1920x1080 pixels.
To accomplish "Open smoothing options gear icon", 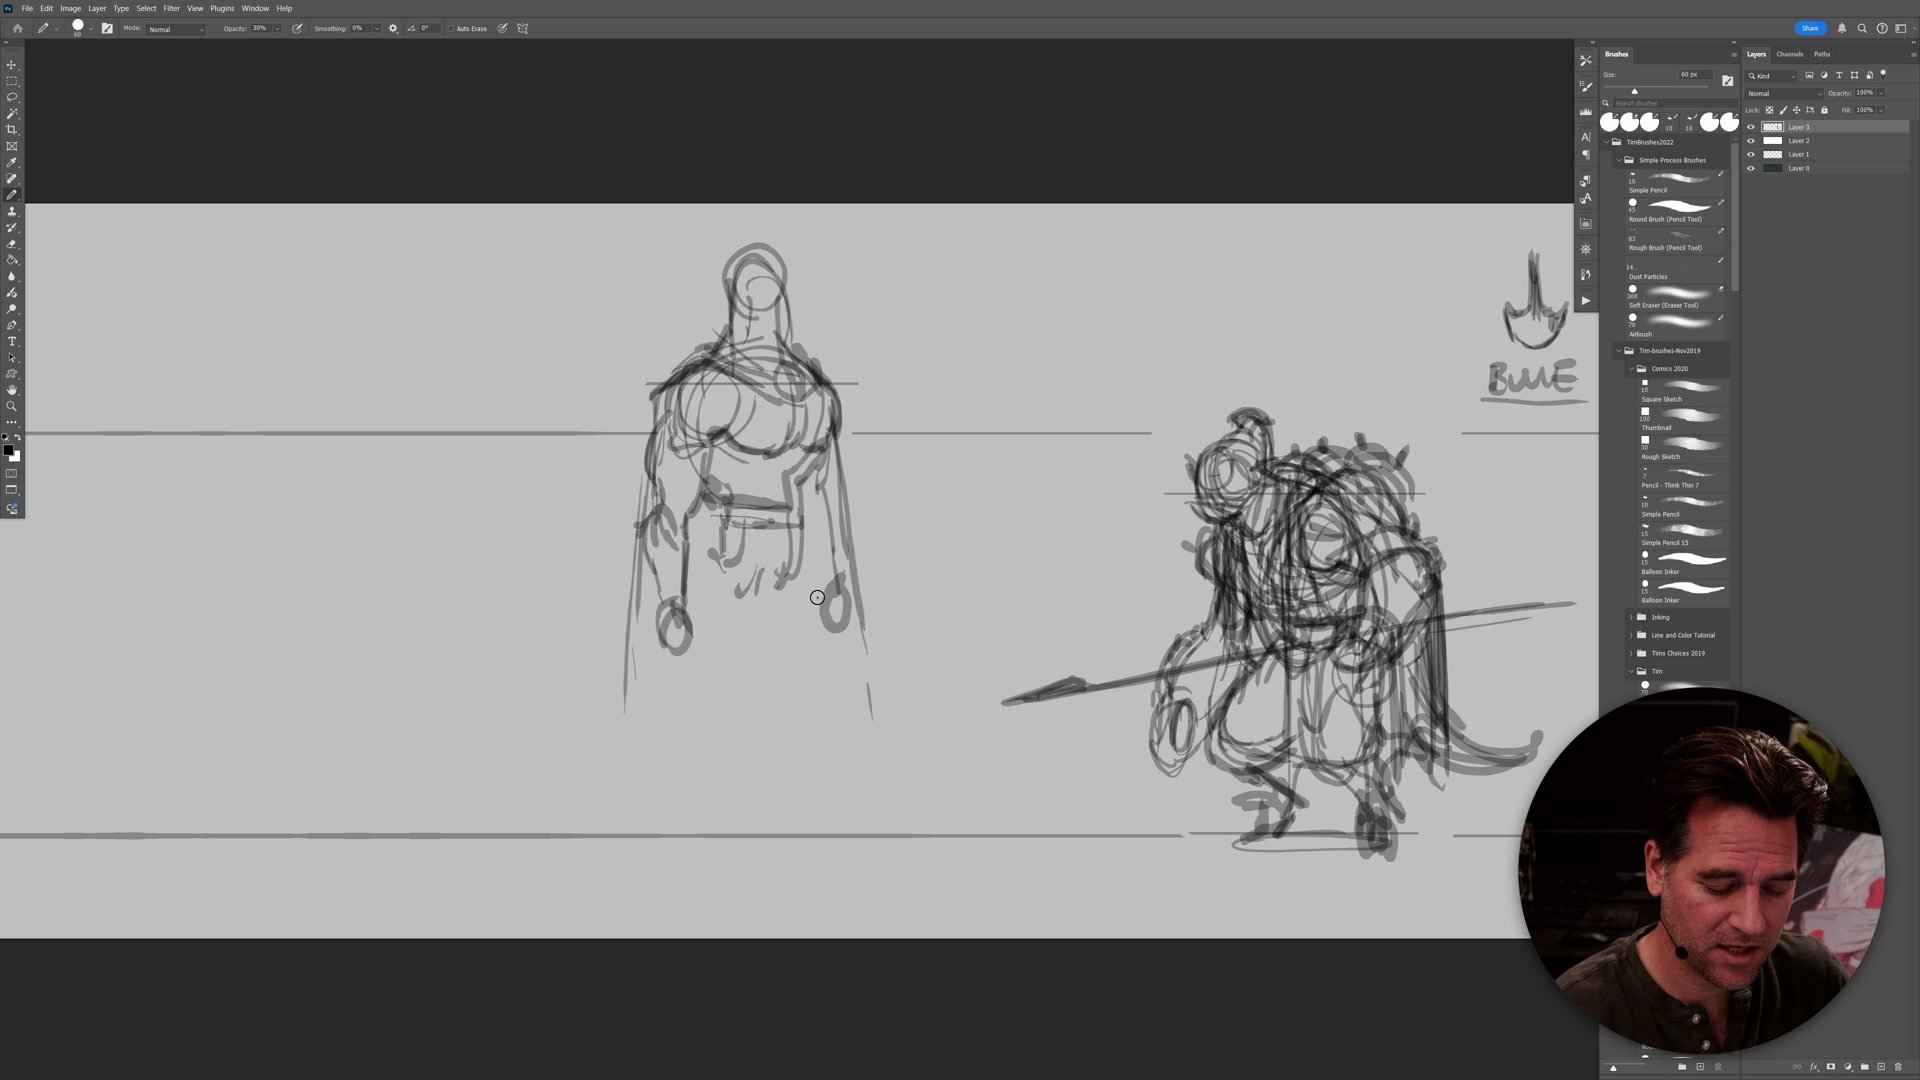I will [x=393, y=28].
